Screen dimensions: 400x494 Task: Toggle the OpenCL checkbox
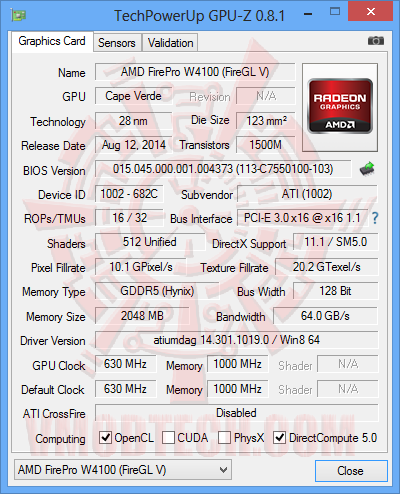pyautogui.click(x=105, y=437)
